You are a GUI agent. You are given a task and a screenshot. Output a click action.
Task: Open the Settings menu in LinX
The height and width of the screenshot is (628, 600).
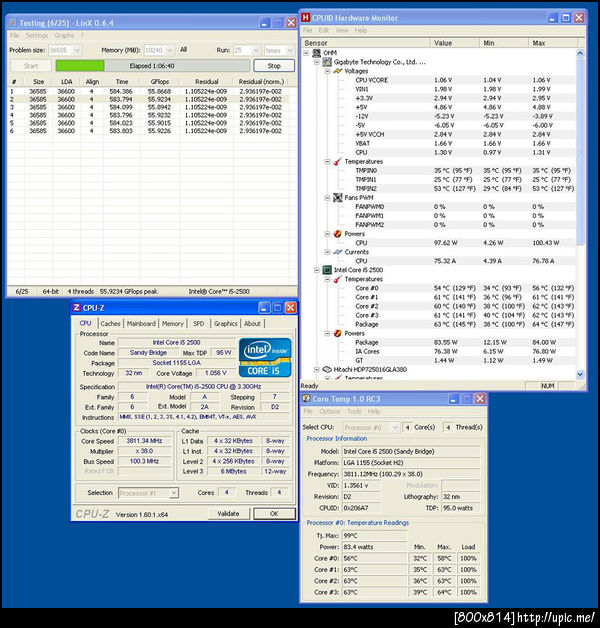point(37,35)
